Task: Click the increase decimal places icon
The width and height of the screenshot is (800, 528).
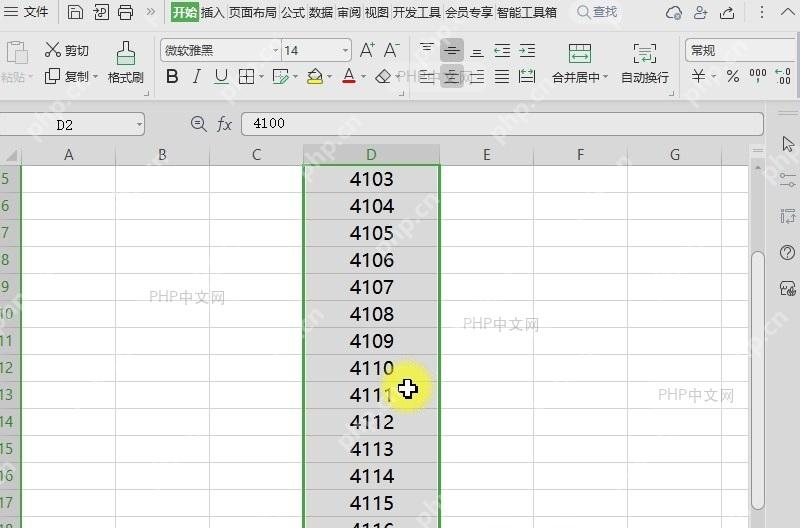Action: tap(783, 77)
